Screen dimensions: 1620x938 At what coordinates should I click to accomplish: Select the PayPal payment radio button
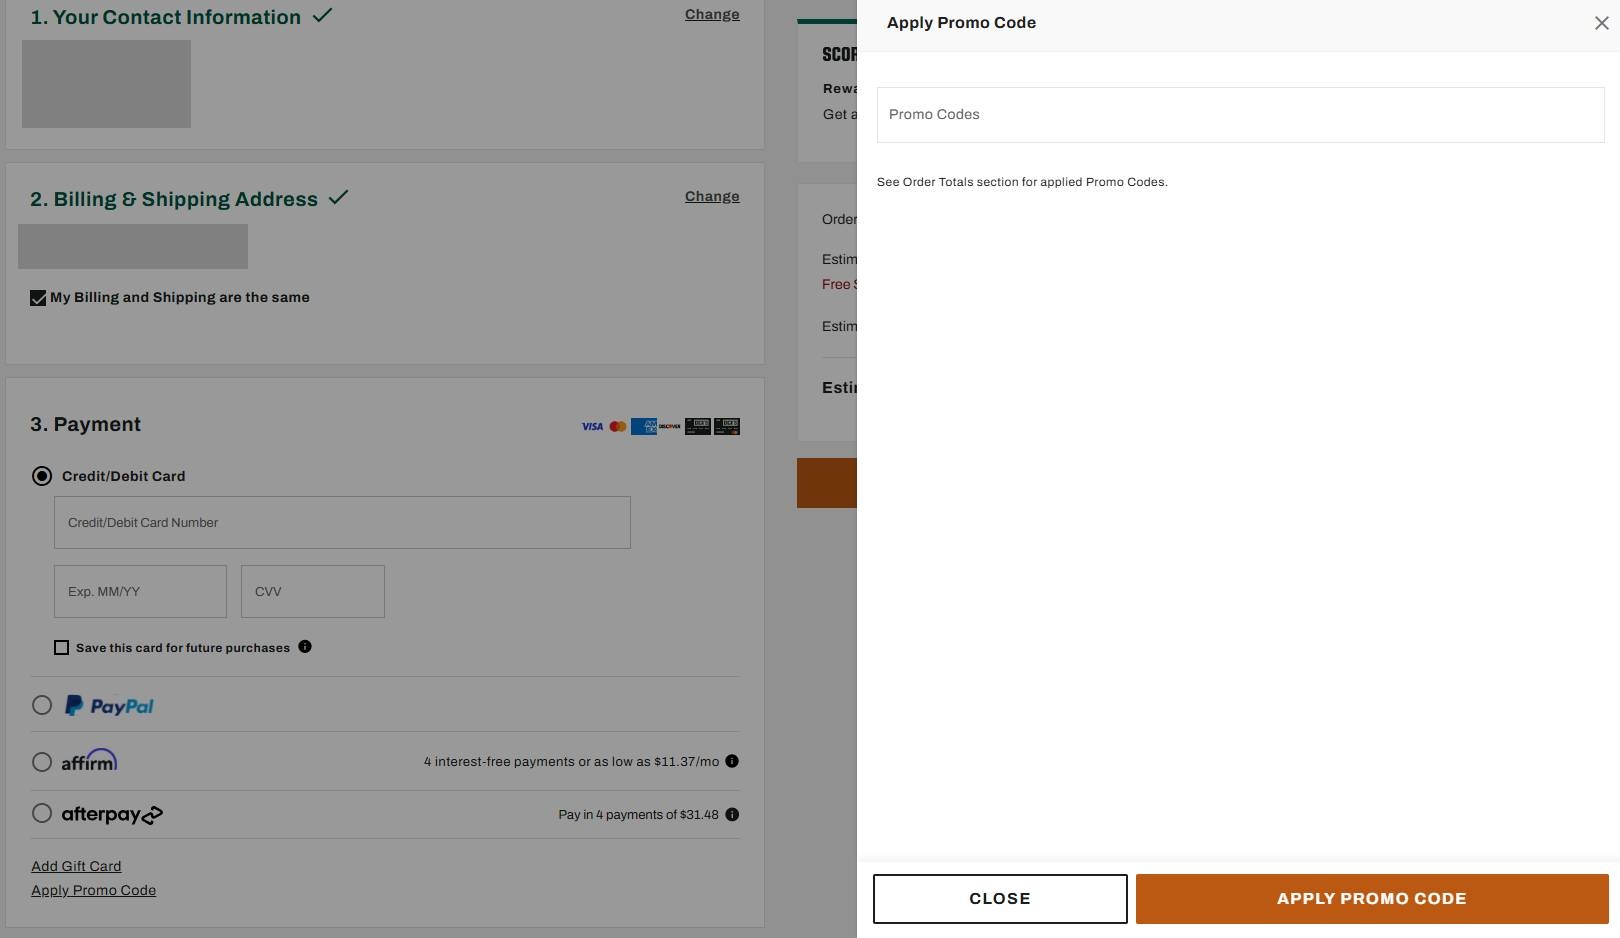[42, 705]
